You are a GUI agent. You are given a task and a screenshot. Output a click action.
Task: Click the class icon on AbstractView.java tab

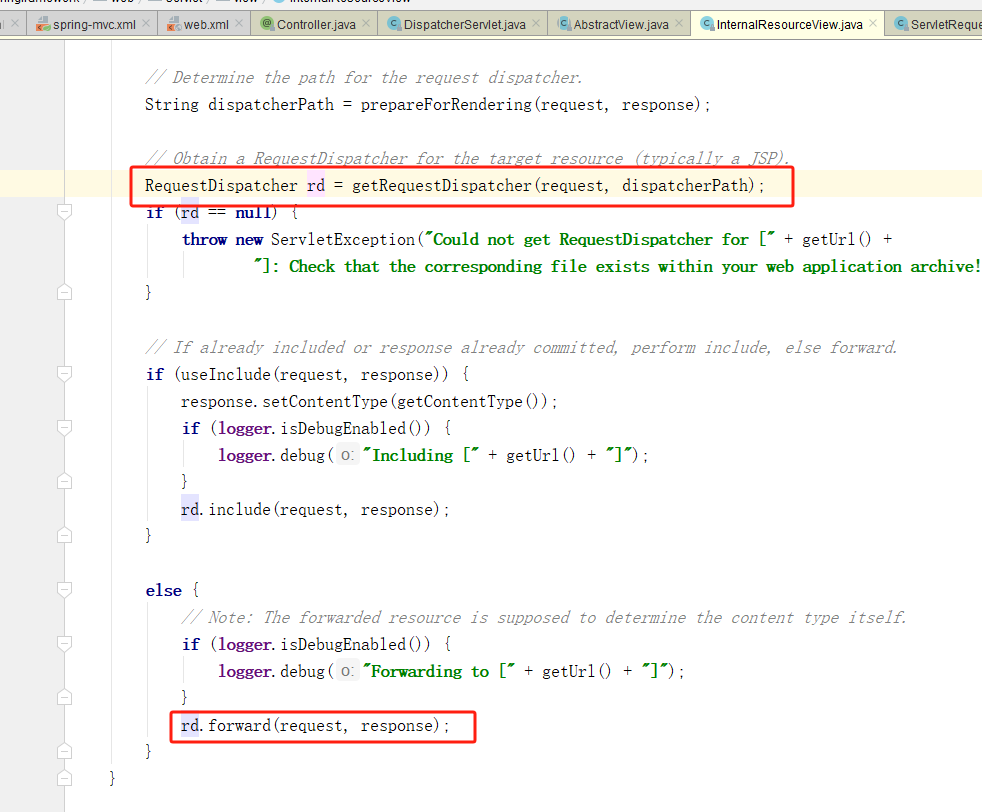564,24
